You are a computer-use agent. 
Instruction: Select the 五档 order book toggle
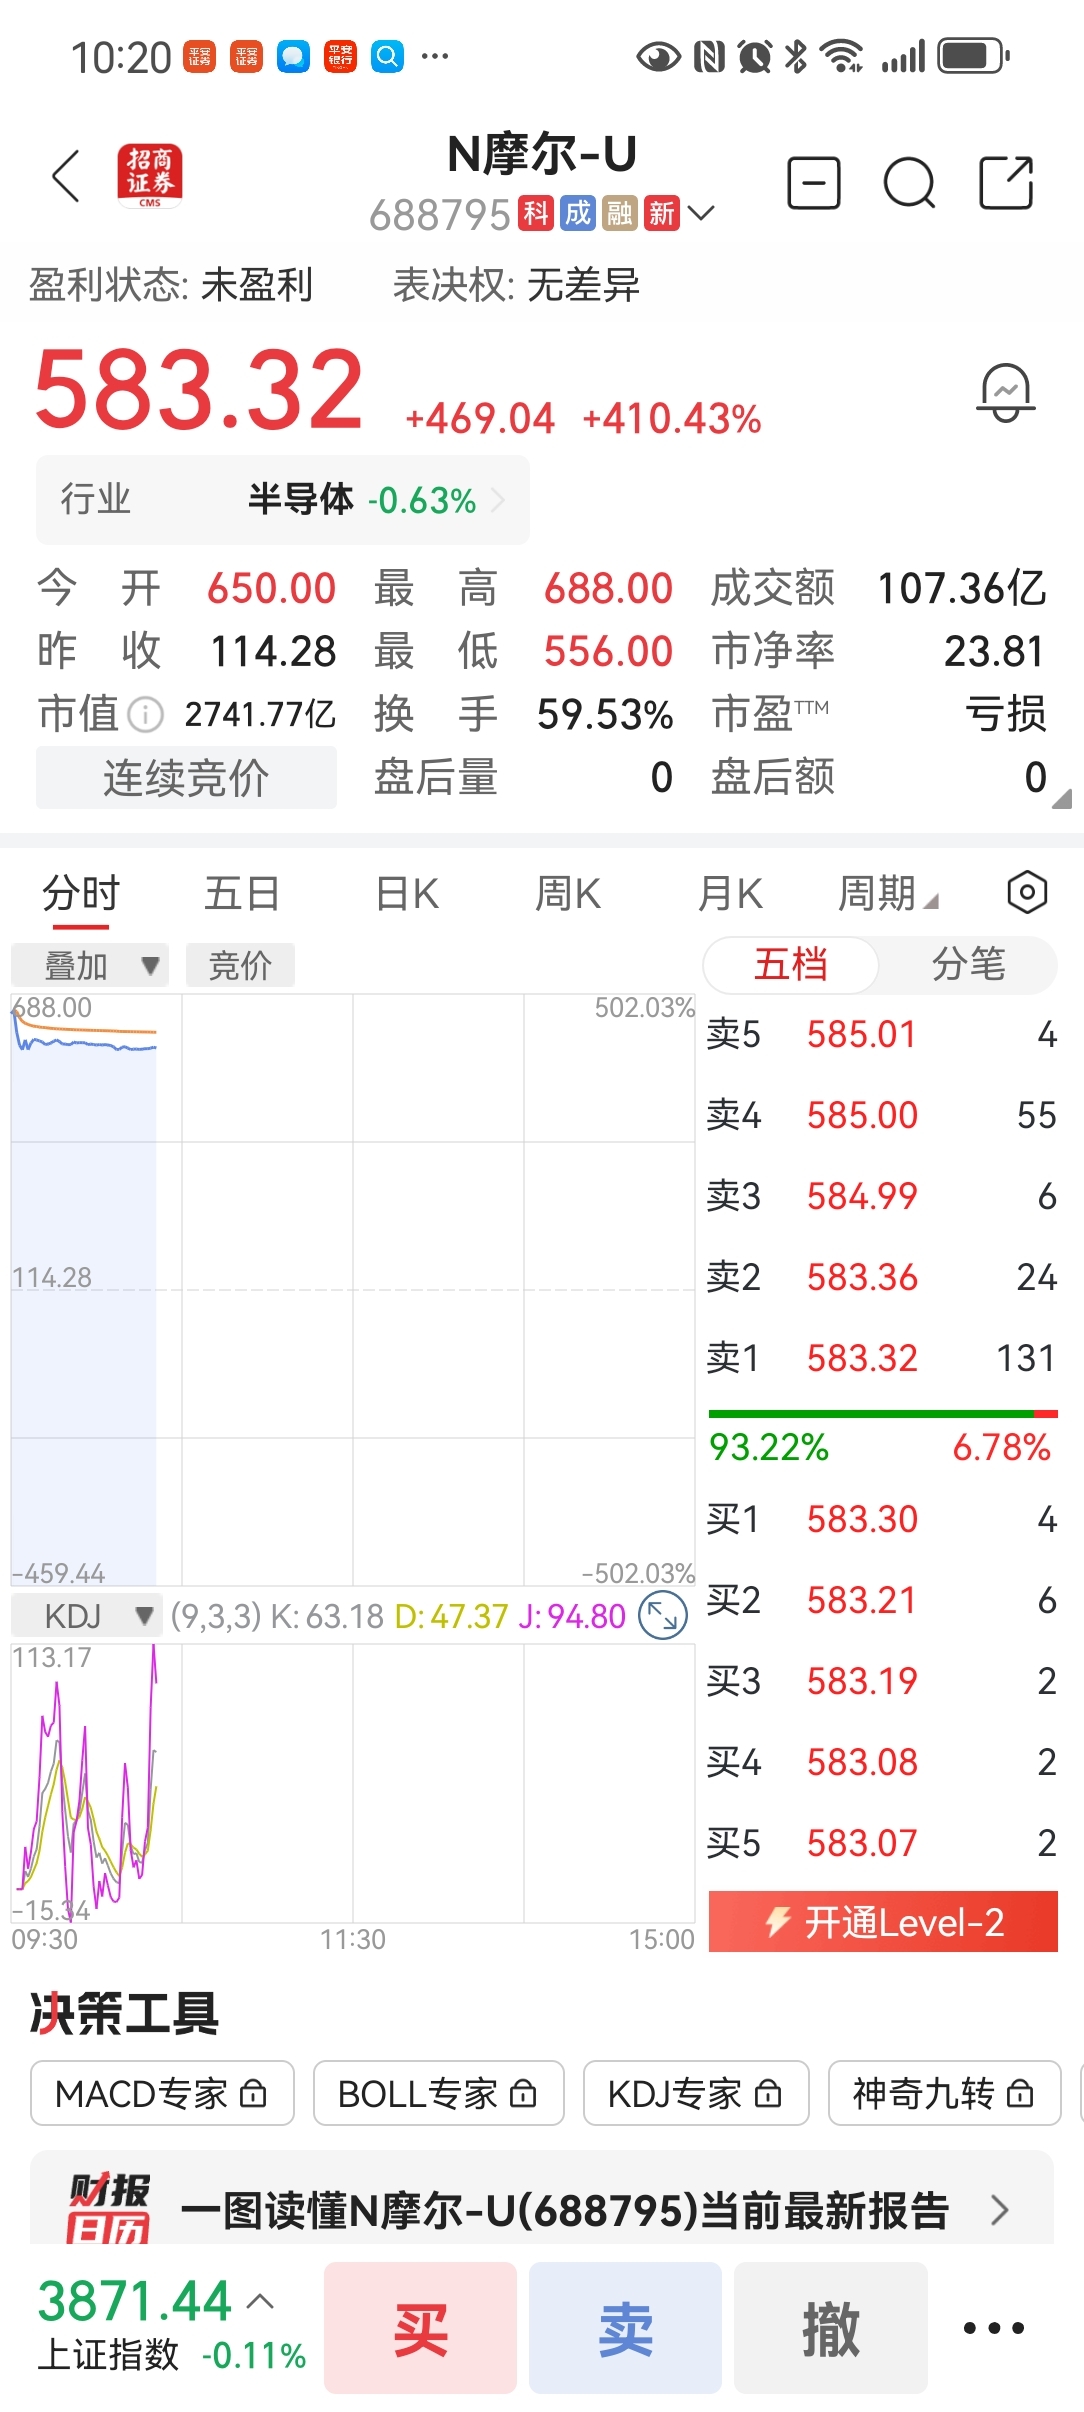click(790, 964)
